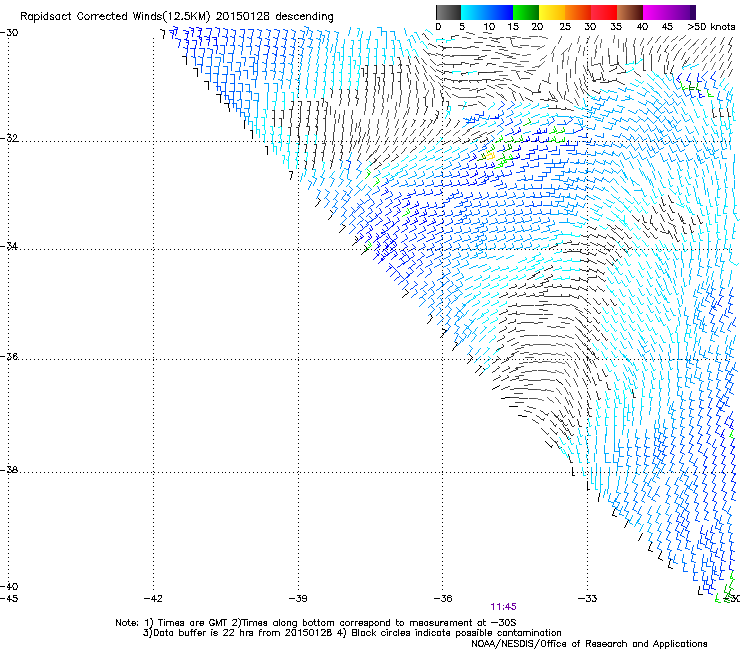Image resolution: width=740 pixels, height=650 pixels.
Task: Click the -32 latitude axis label
Action: (x=9, y=138)
